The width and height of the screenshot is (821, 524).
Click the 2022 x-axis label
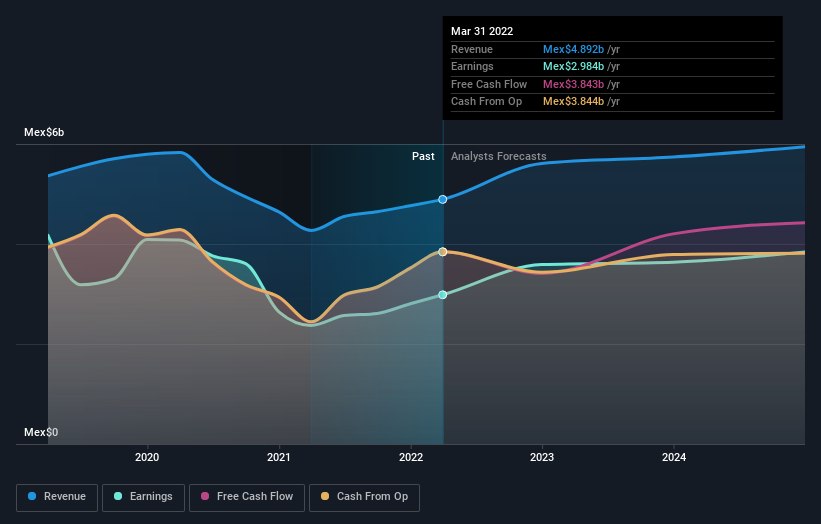tap(411, 457)
